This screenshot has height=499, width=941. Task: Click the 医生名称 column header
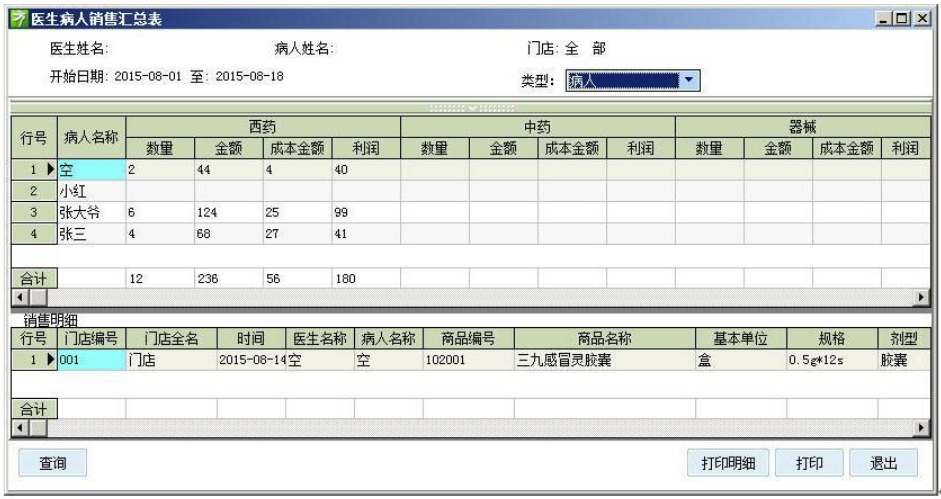click(320, 339)
